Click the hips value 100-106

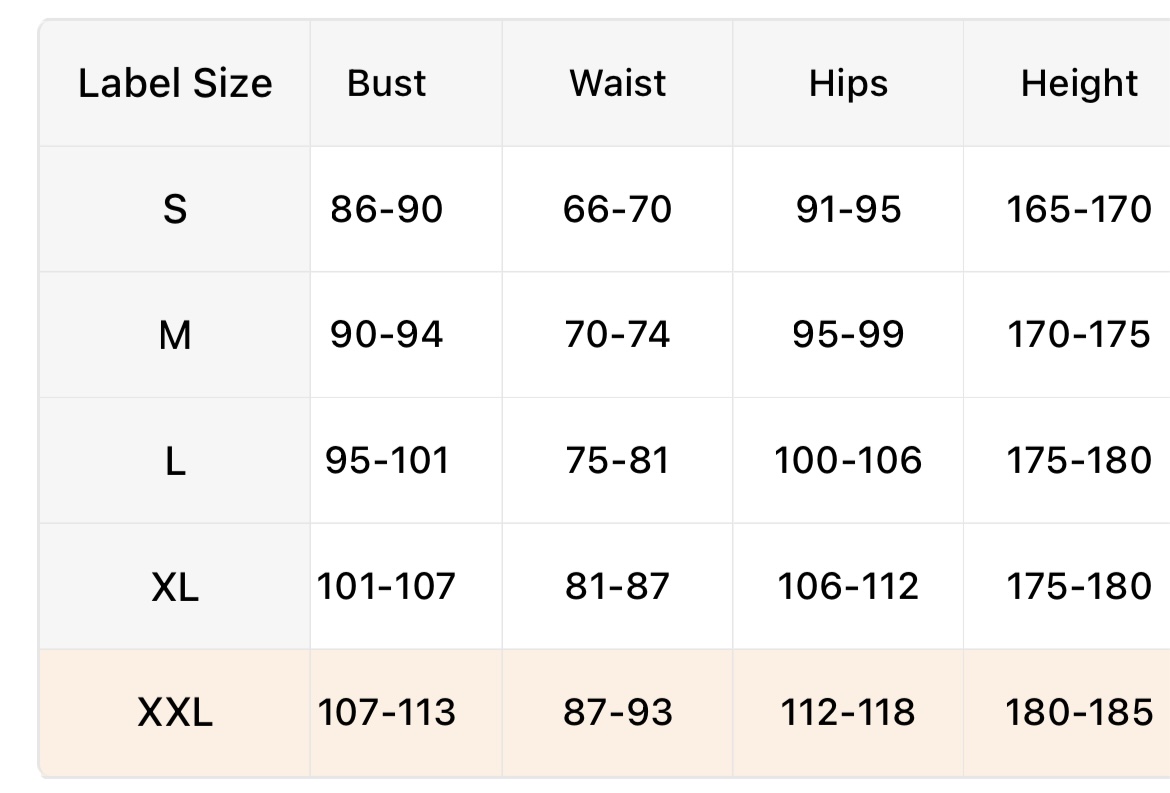(x=848, y=461)
